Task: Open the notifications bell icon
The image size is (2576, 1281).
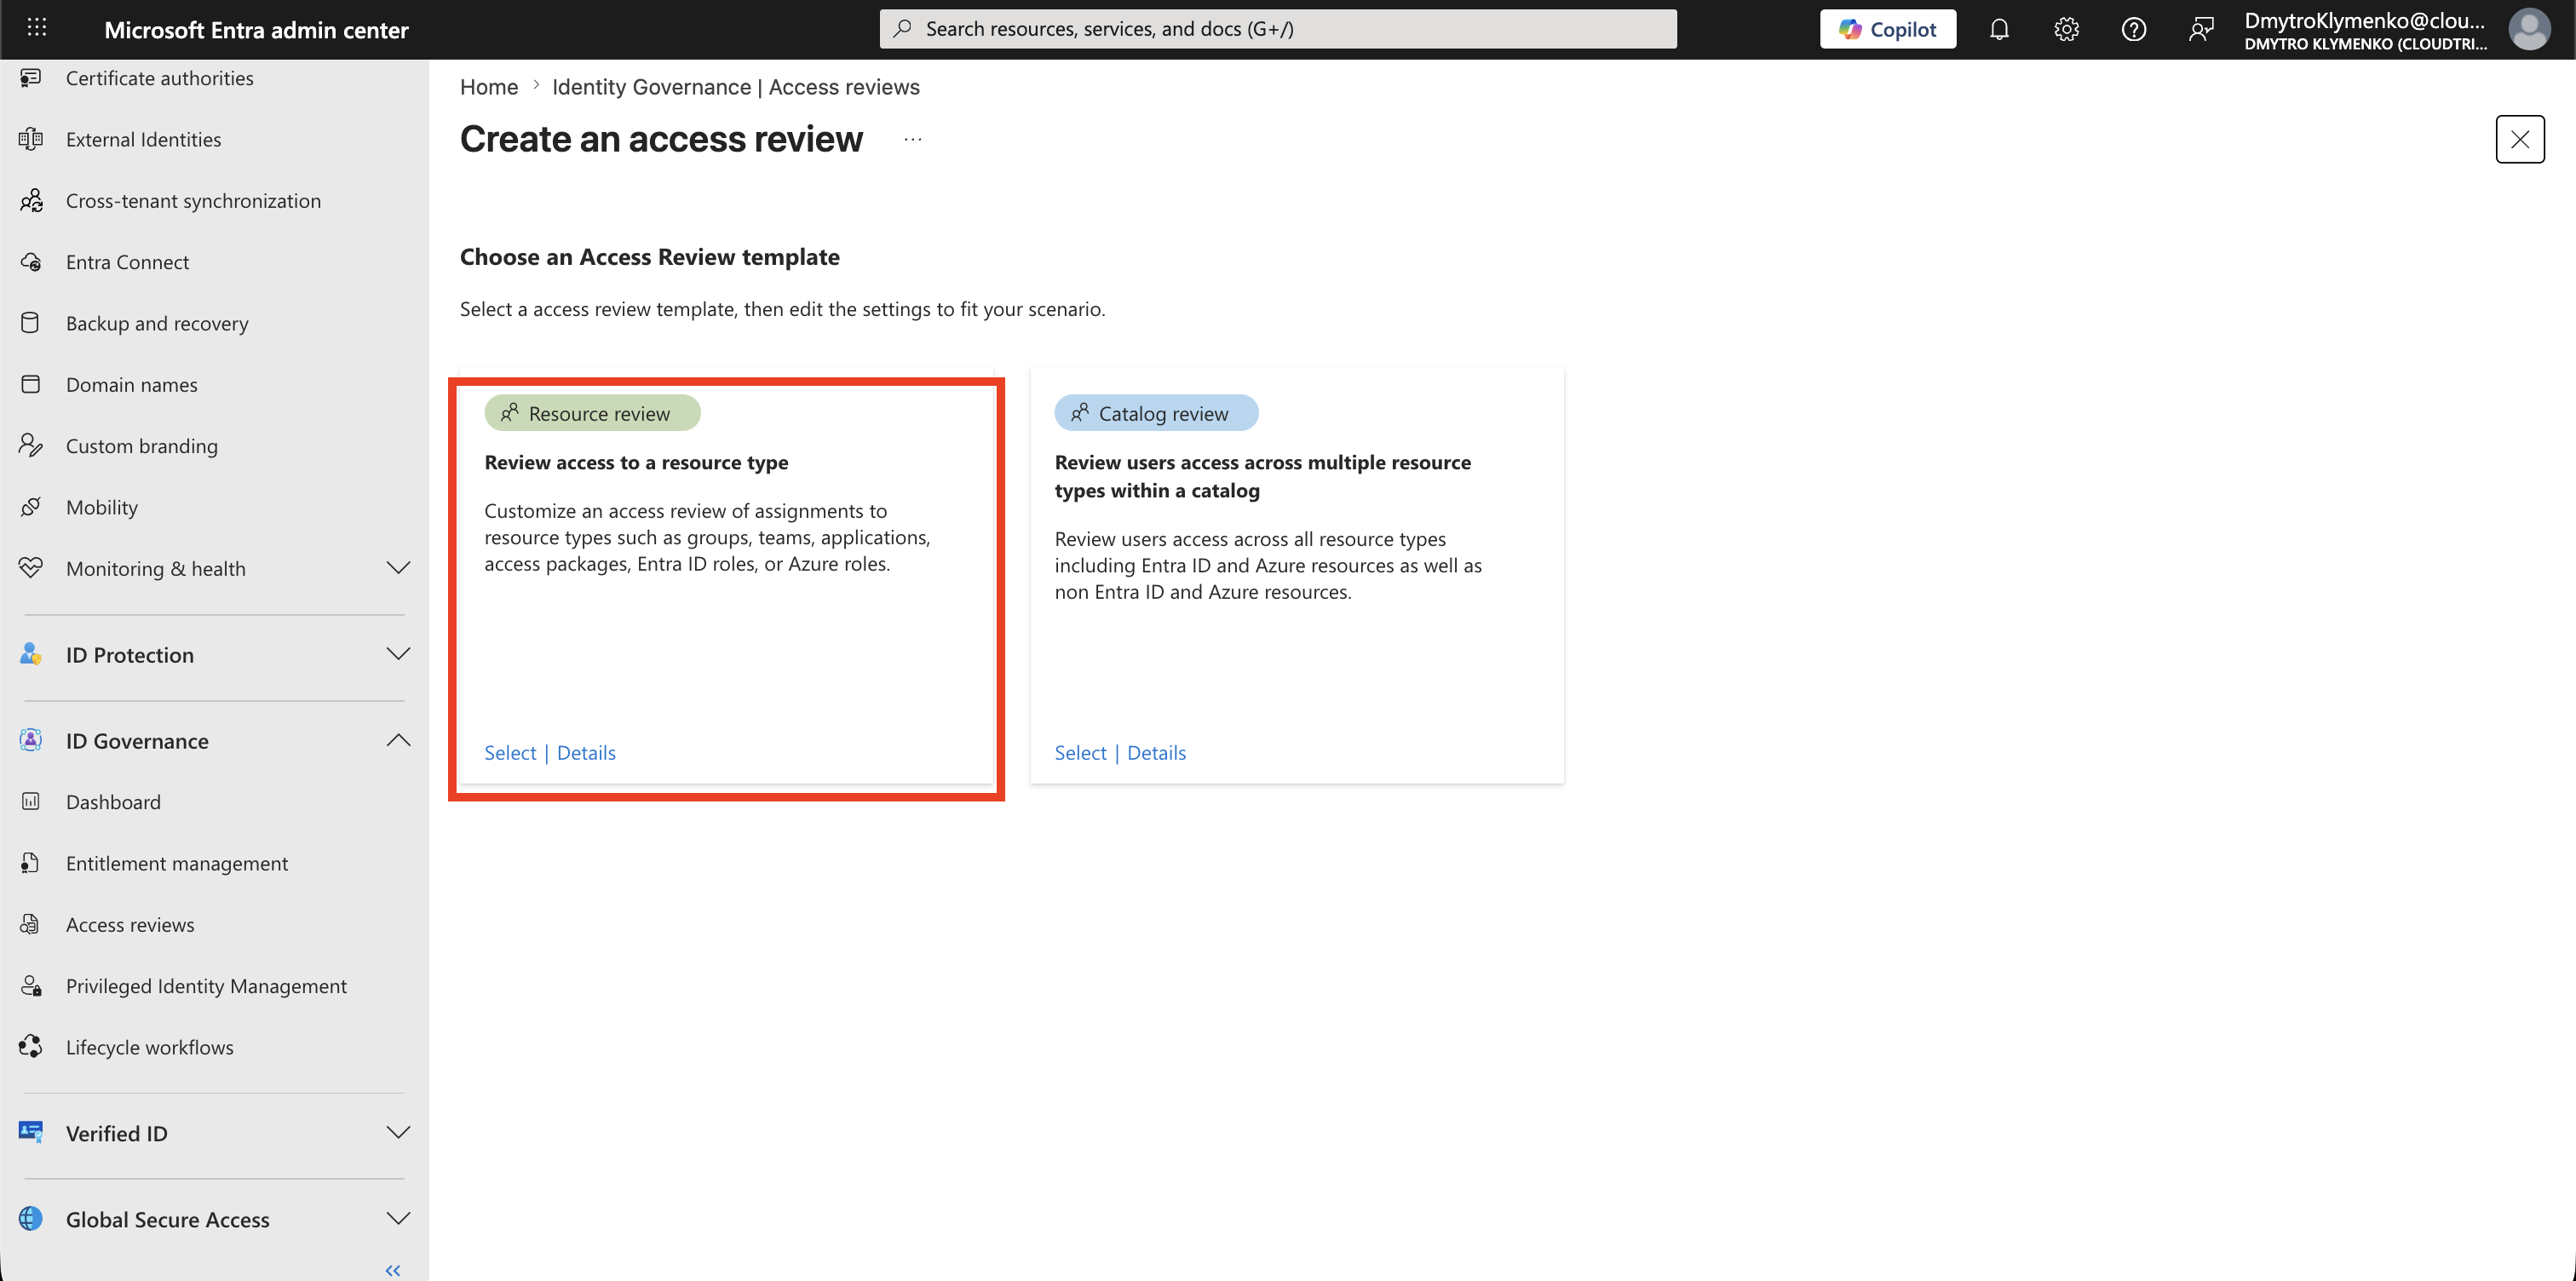Action: coord(1999,29)
